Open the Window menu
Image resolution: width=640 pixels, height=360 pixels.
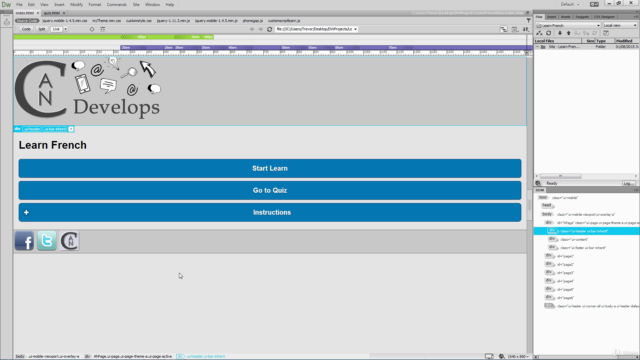pos(152,4)
